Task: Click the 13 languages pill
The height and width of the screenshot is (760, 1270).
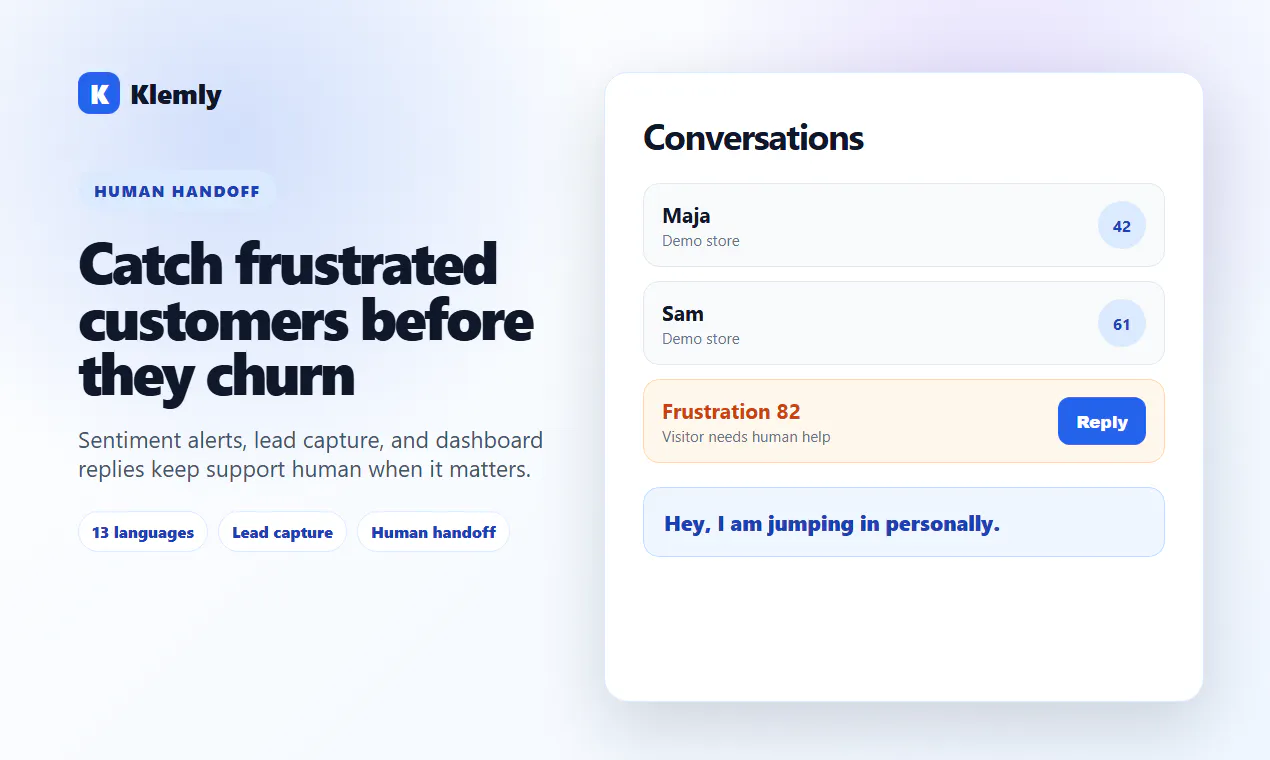Action: click(143, 532)
